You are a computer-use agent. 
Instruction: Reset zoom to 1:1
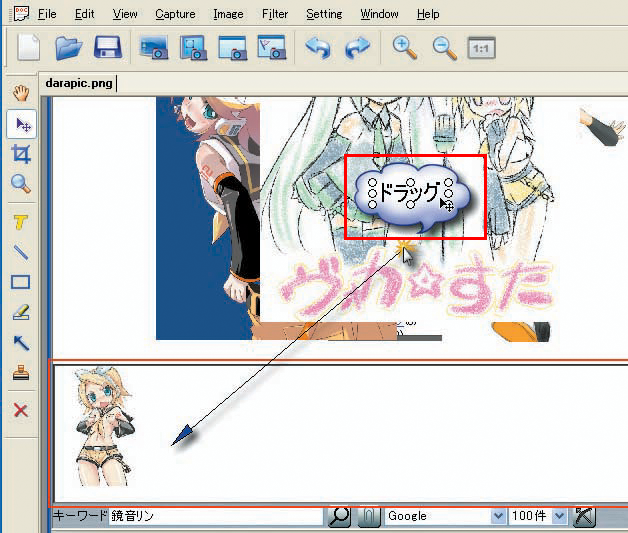click(x=481, y=48)
